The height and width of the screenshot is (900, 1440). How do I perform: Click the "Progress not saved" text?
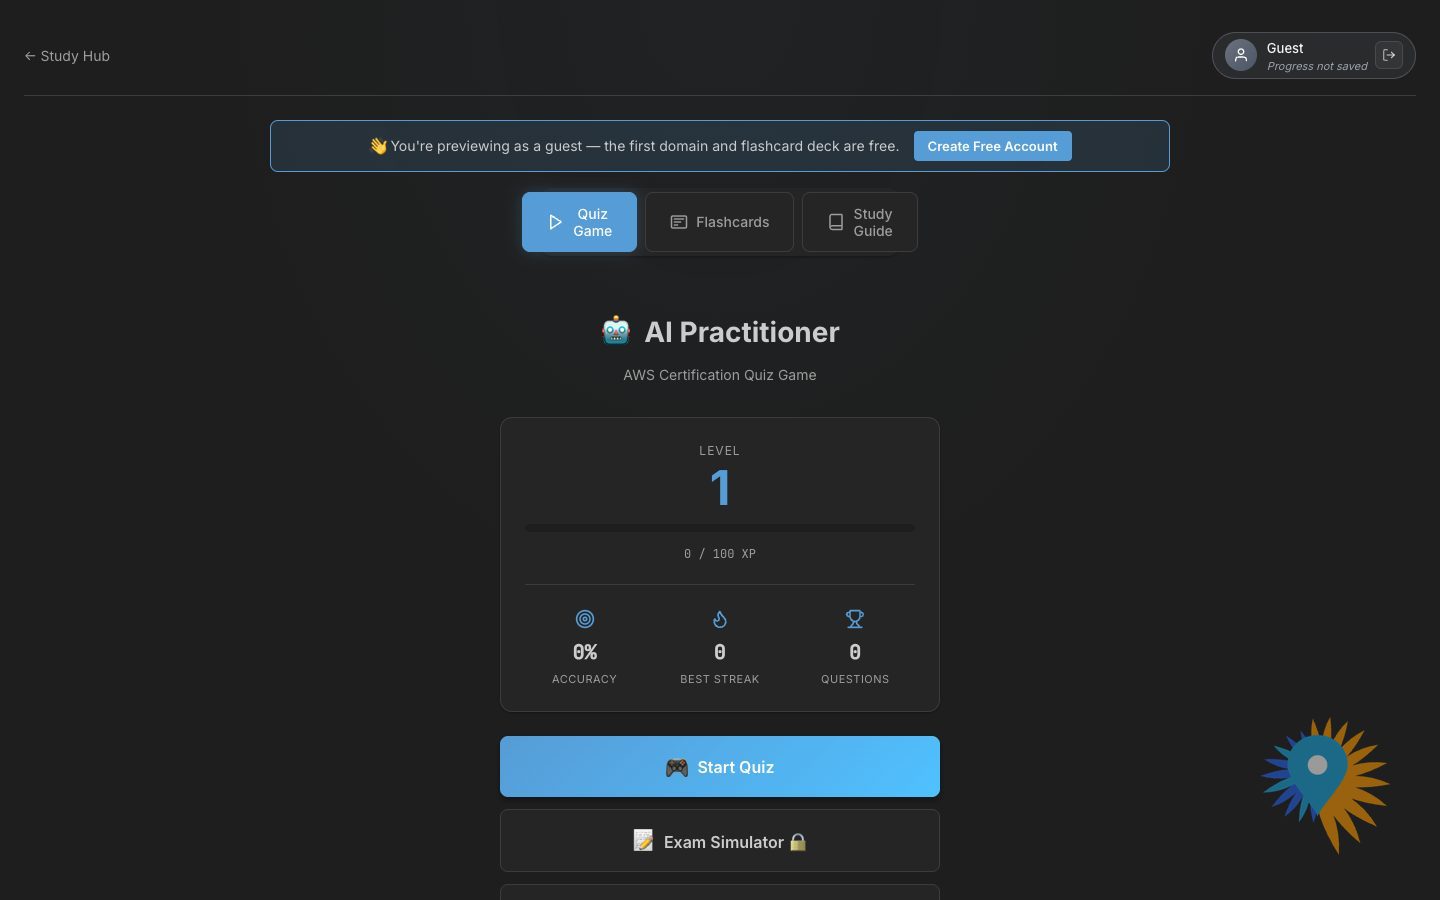(1317, 67)
